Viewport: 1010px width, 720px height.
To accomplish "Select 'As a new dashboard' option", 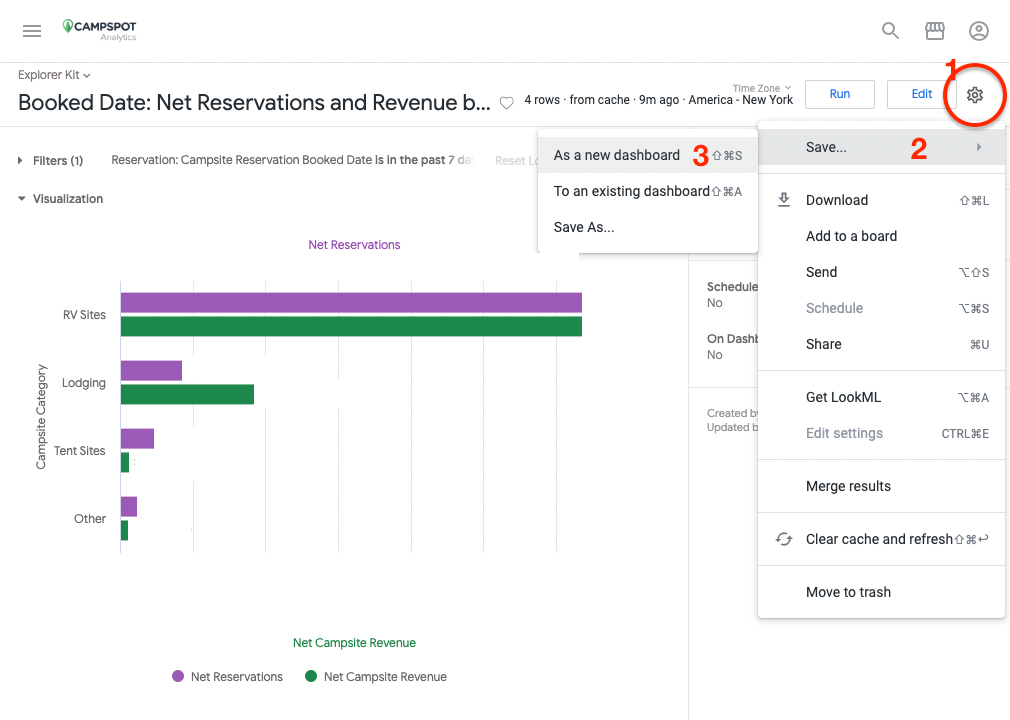I will (x=616, y=155).
